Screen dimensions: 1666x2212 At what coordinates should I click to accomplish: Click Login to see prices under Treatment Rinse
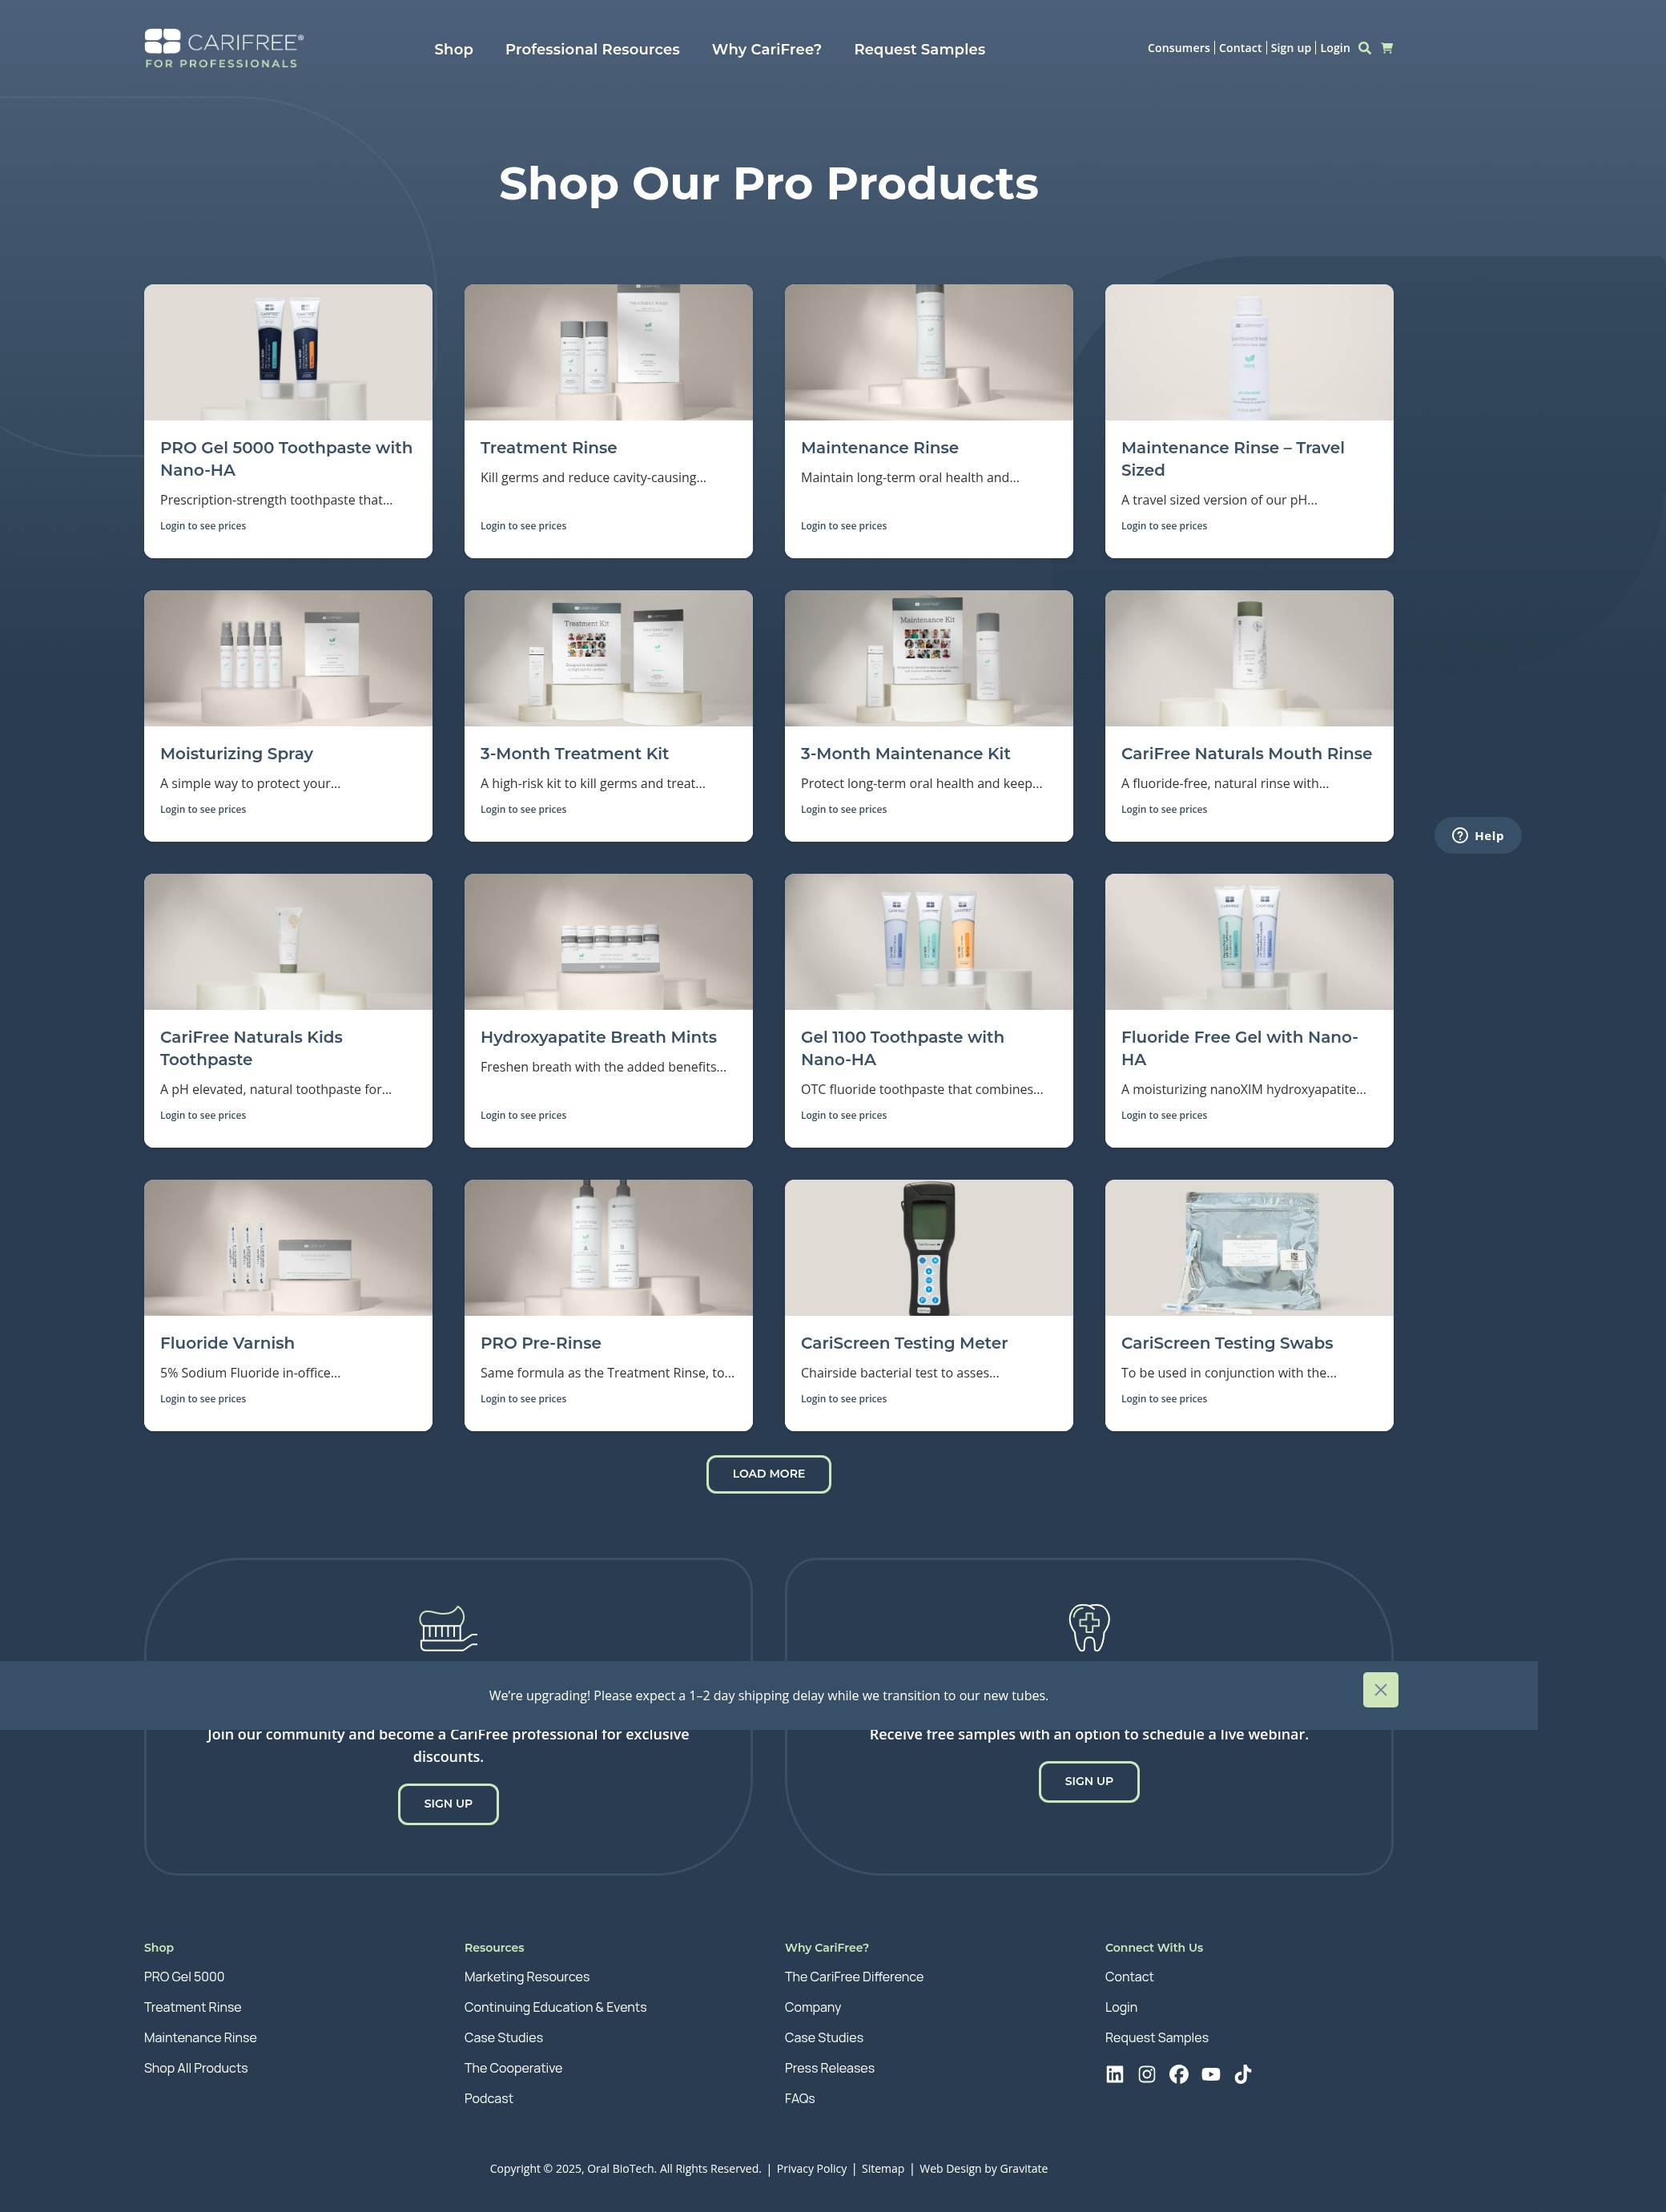coord(523,526)
